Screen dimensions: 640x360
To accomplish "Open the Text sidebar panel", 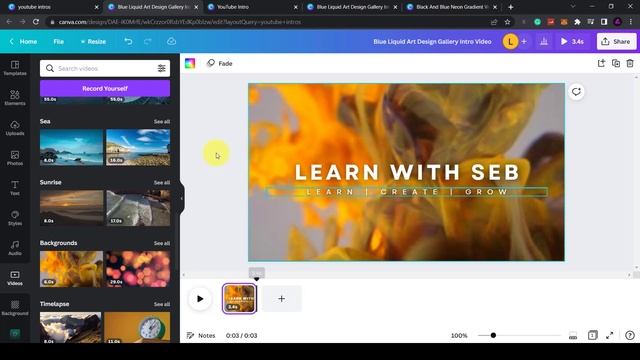I will (15, 188).
